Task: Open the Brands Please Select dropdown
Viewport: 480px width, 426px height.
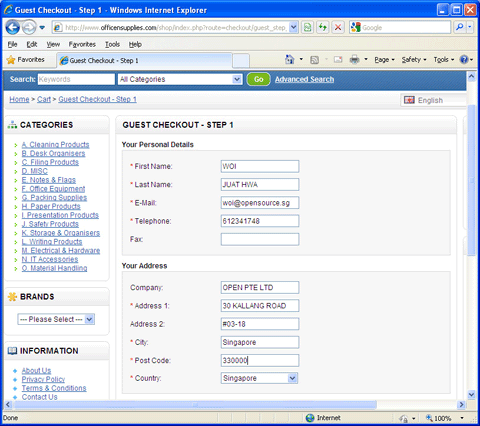Action: coord(56,319)
